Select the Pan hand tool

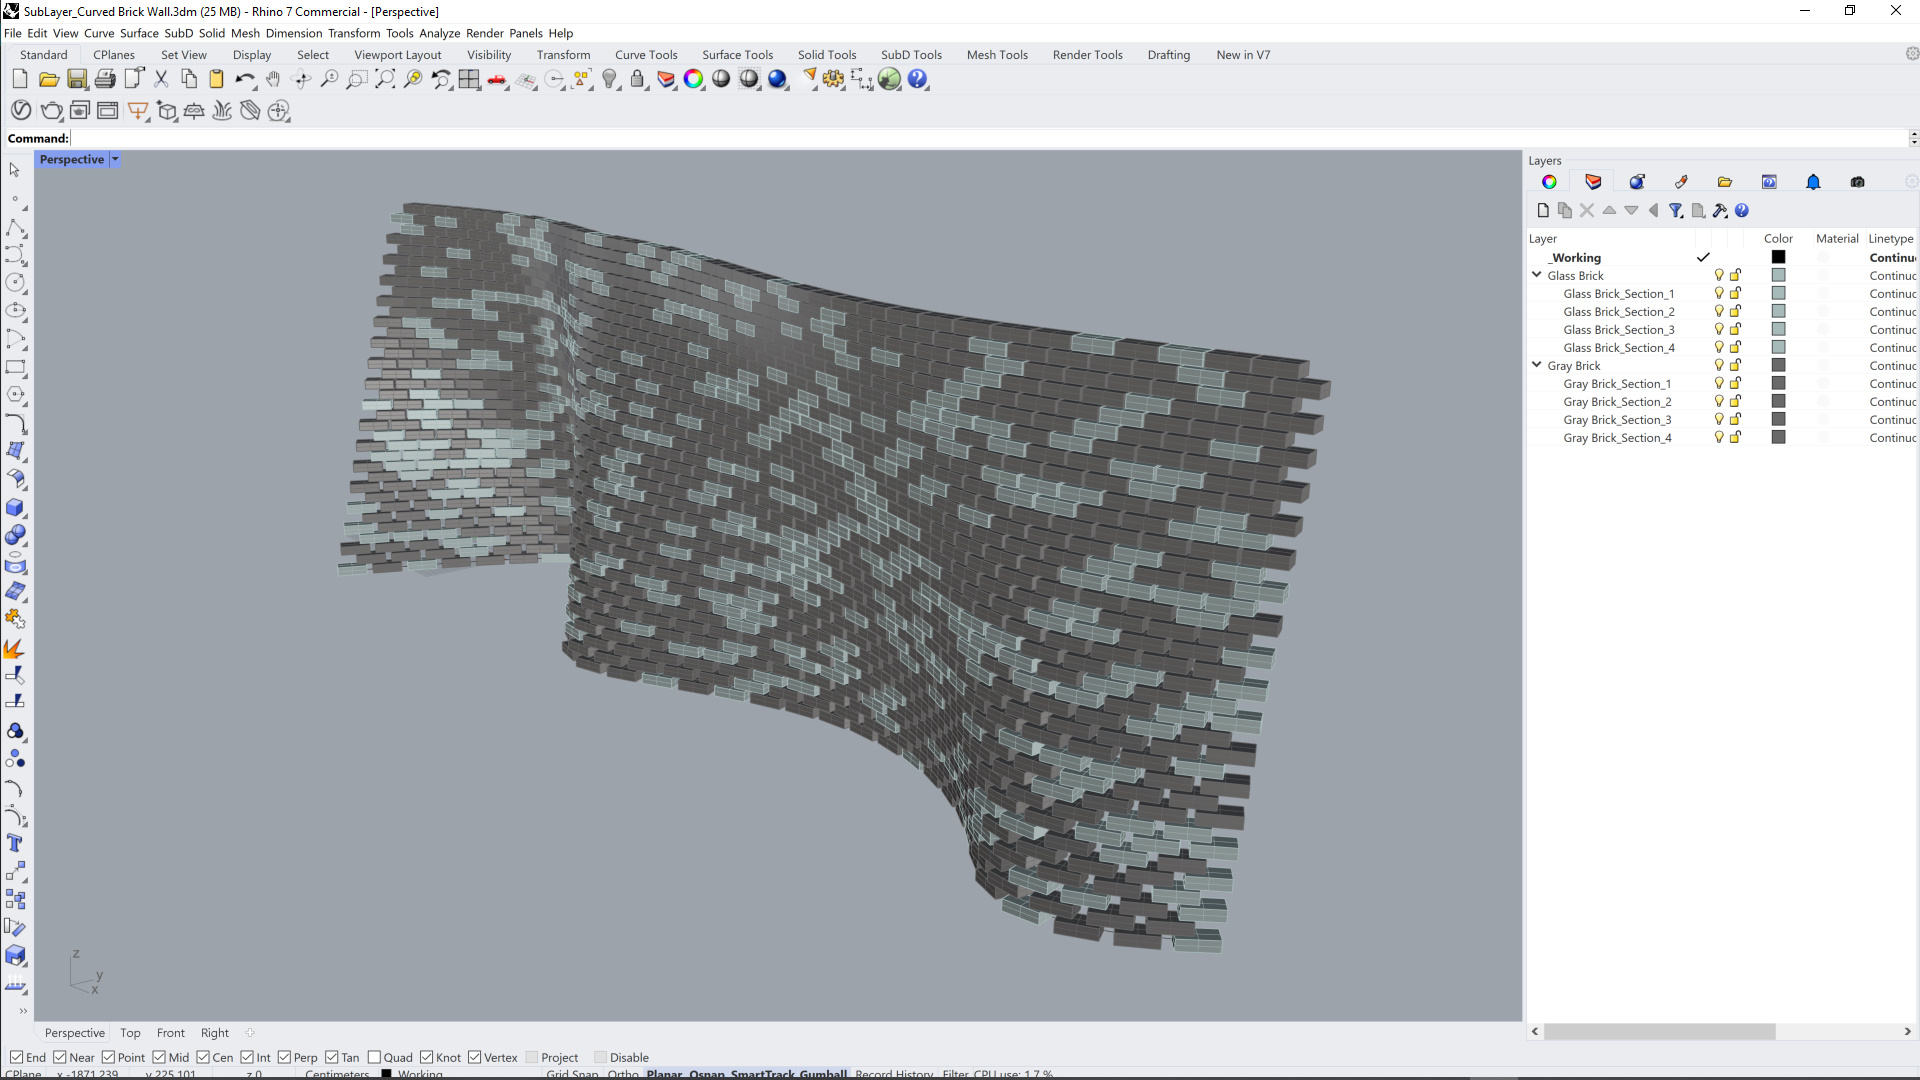[273, 80]
